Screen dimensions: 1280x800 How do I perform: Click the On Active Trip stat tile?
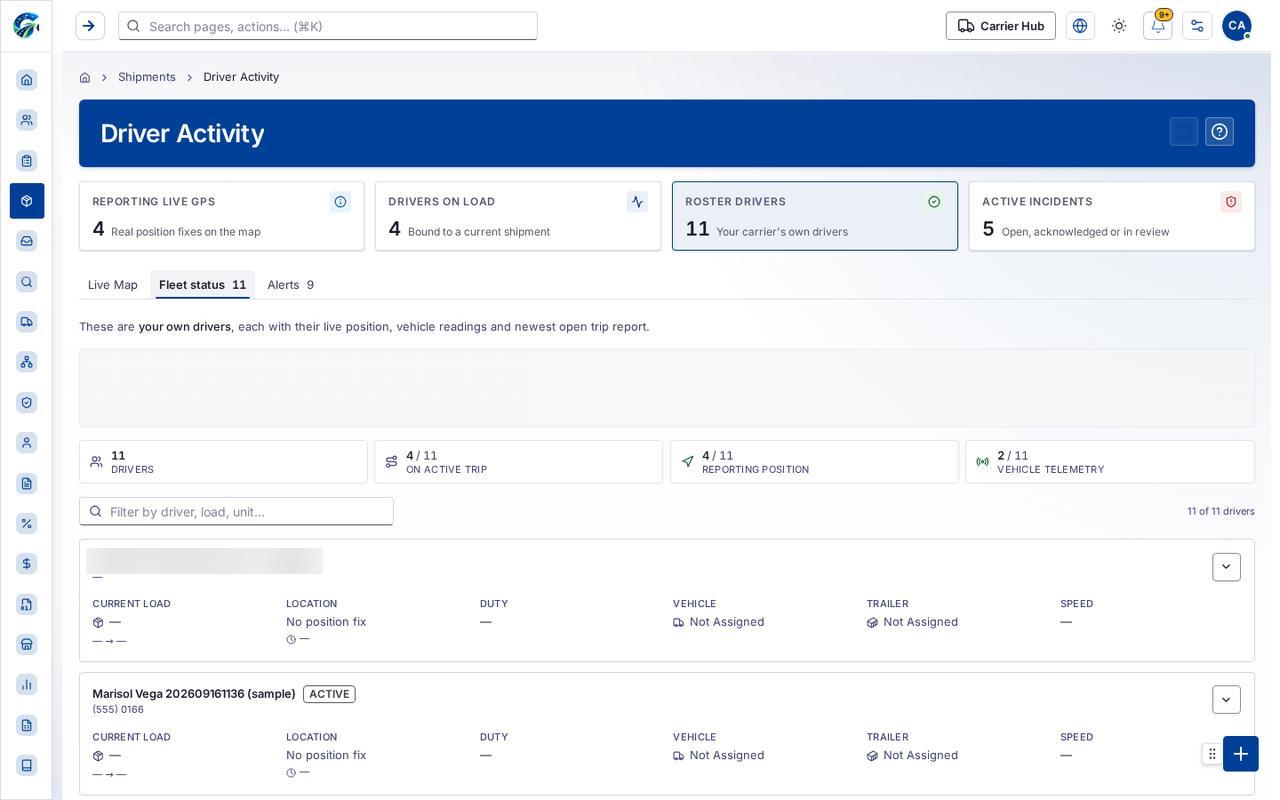(x=518, y=462)
